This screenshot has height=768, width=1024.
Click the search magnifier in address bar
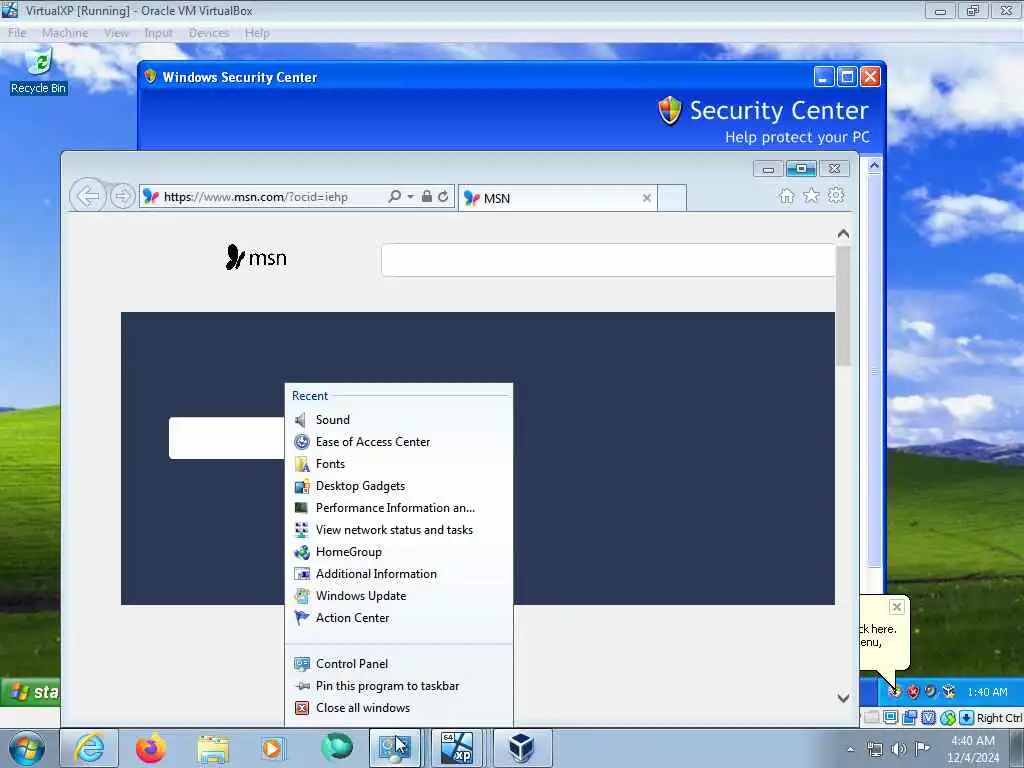[x=394, y=196]
